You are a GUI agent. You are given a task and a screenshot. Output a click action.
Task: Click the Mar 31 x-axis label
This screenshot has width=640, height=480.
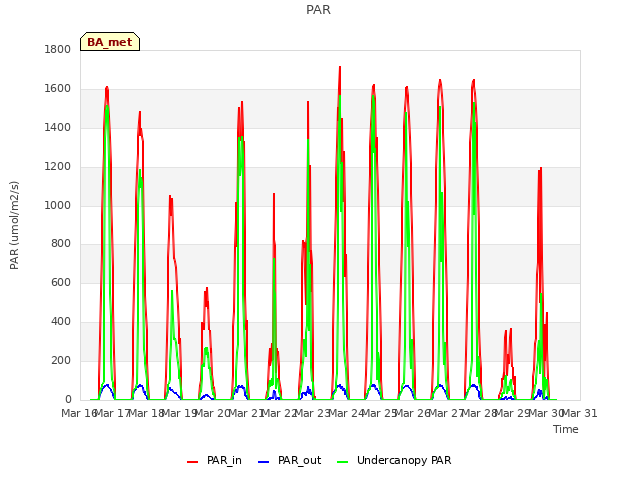pyautogui.click(x=580, y=413)
